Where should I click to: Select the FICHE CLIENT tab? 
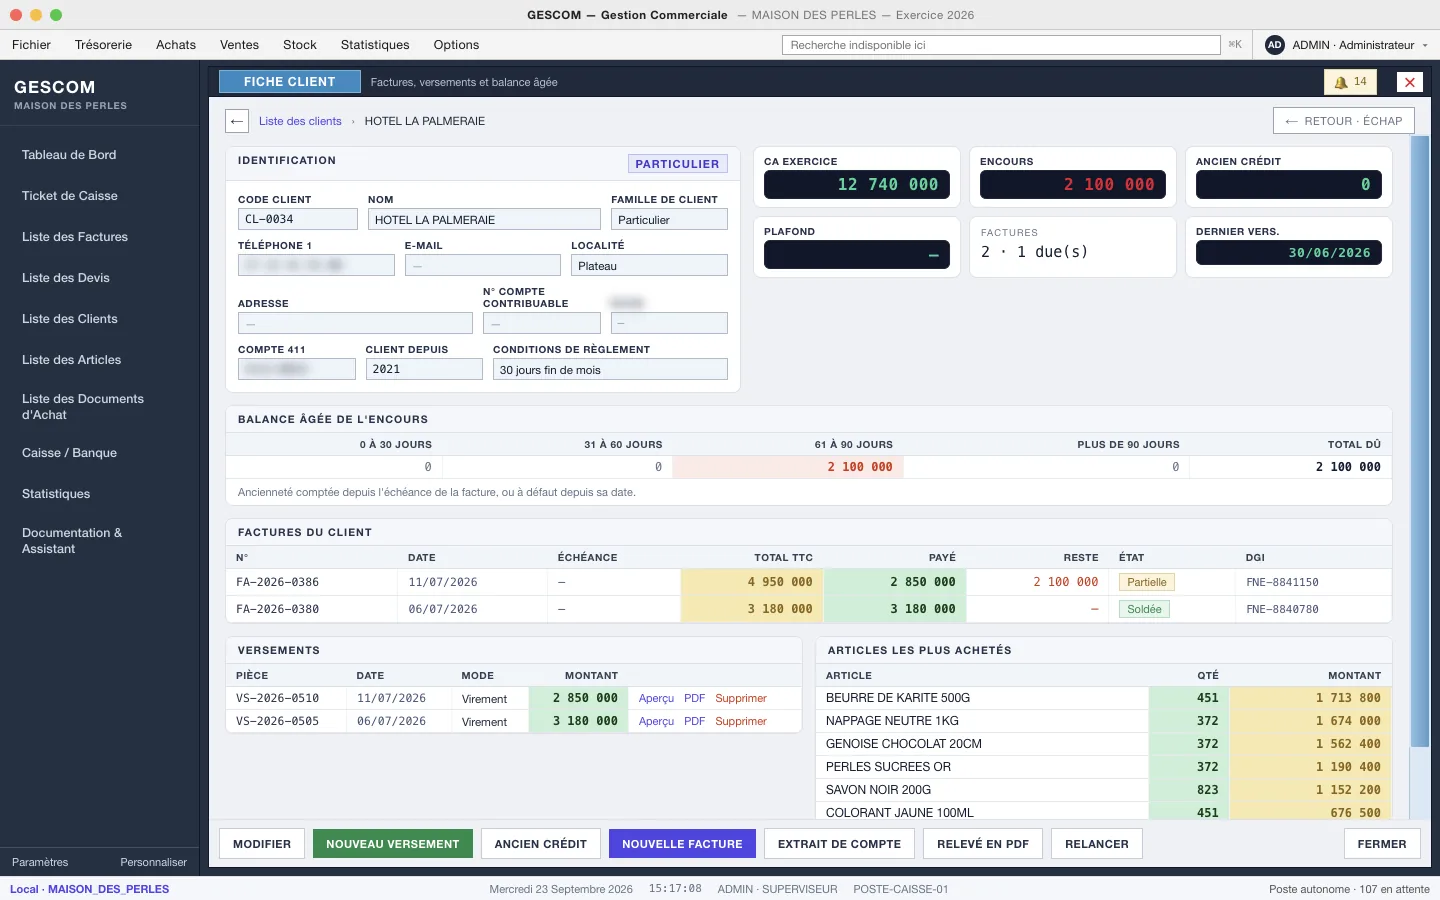[x=290, y=82]
